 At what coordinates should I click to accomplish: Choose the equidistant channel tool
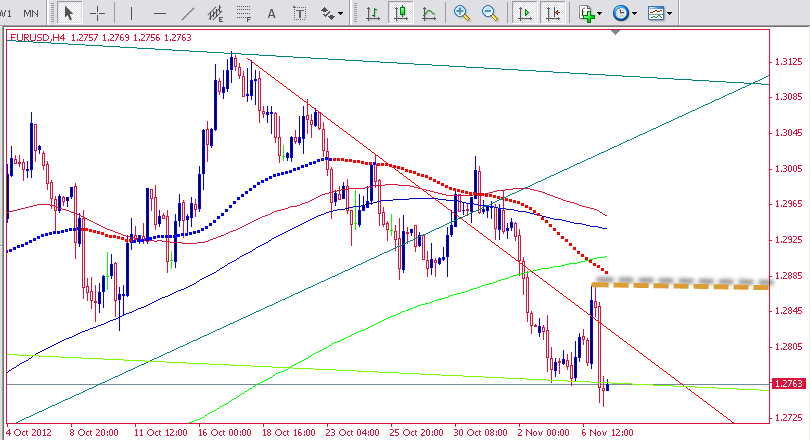[x=213, y=13]
